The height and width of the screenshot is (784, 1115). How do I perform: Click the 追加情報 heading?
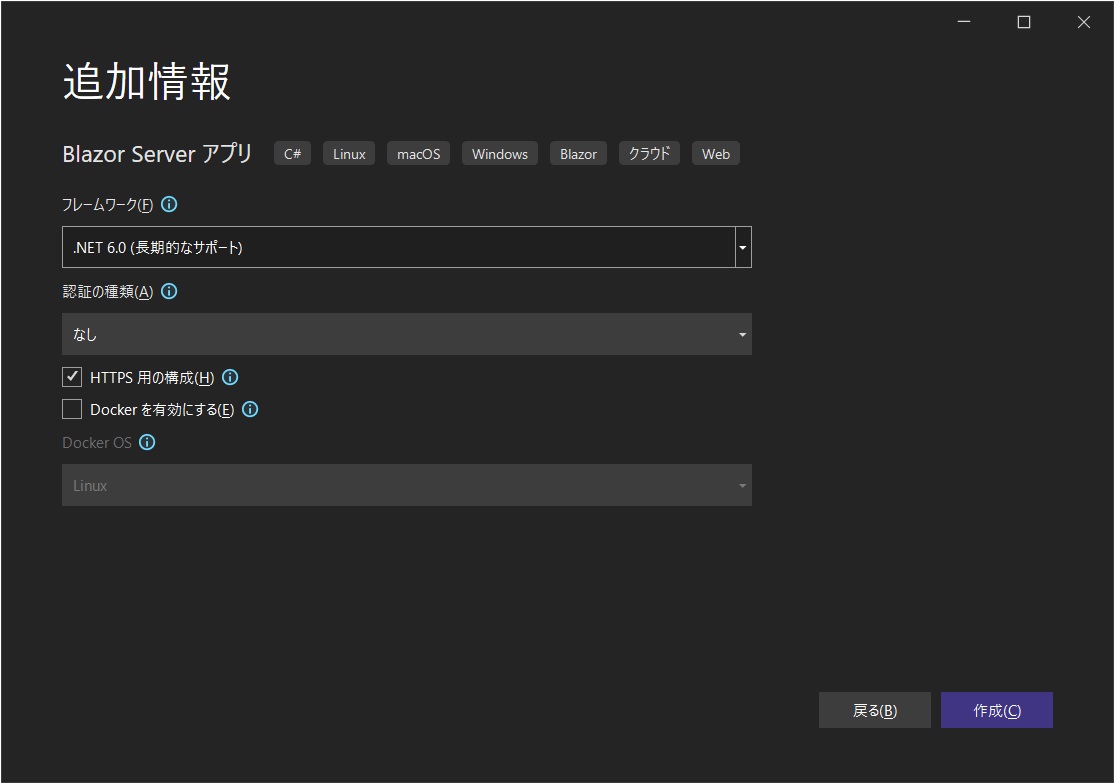[x=146, y=81]
